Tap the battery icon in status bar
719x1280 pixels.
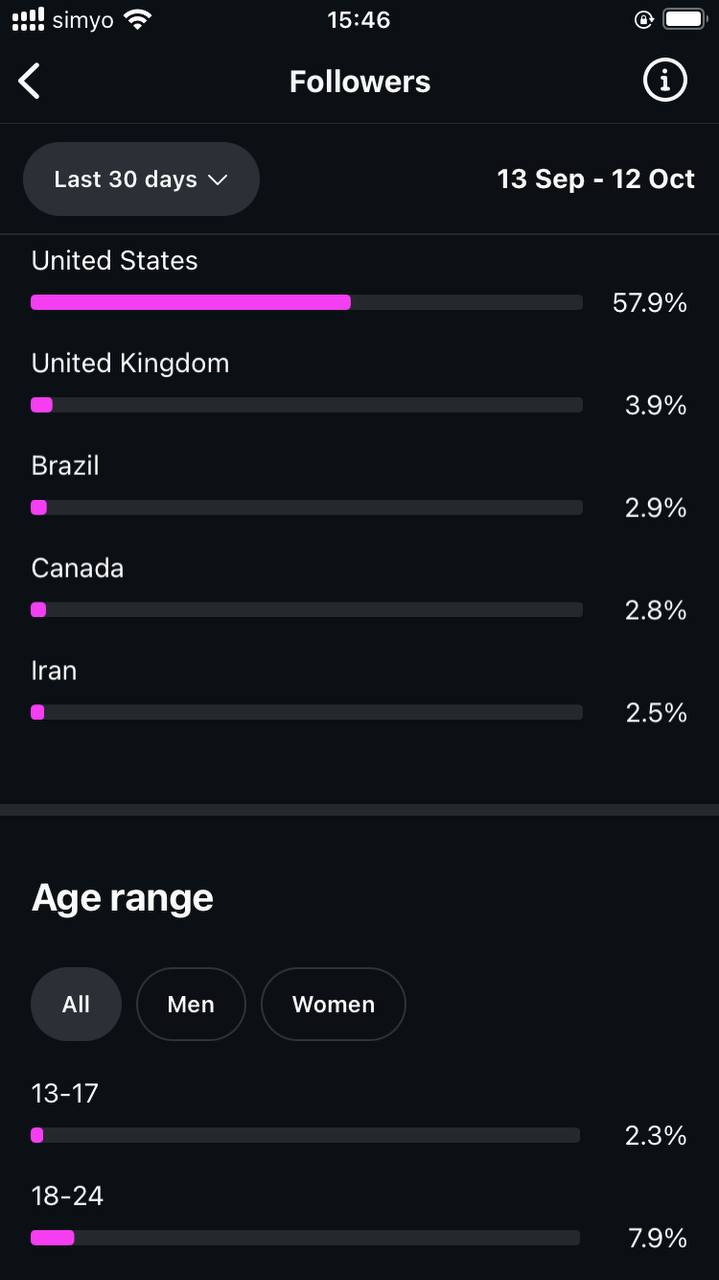coord(685,19)
